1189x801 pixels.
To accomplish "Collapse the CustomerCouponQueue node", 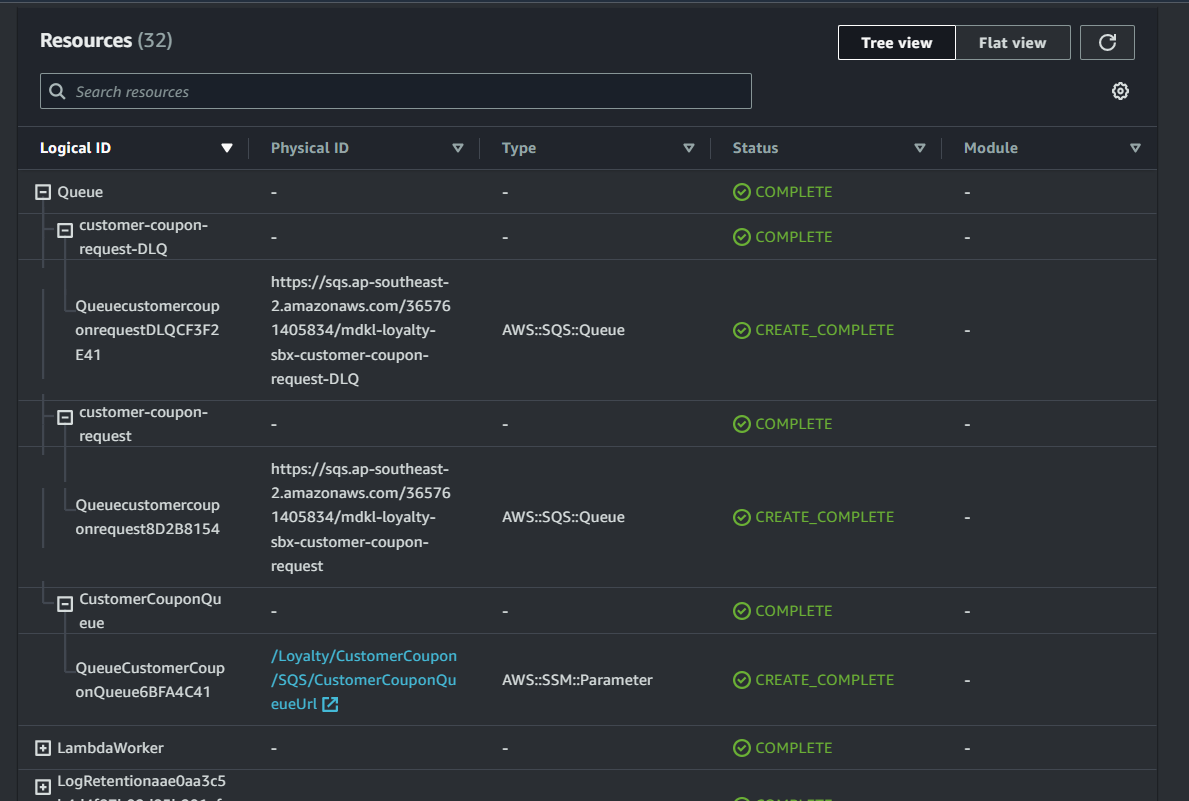I will click(65, 604).
